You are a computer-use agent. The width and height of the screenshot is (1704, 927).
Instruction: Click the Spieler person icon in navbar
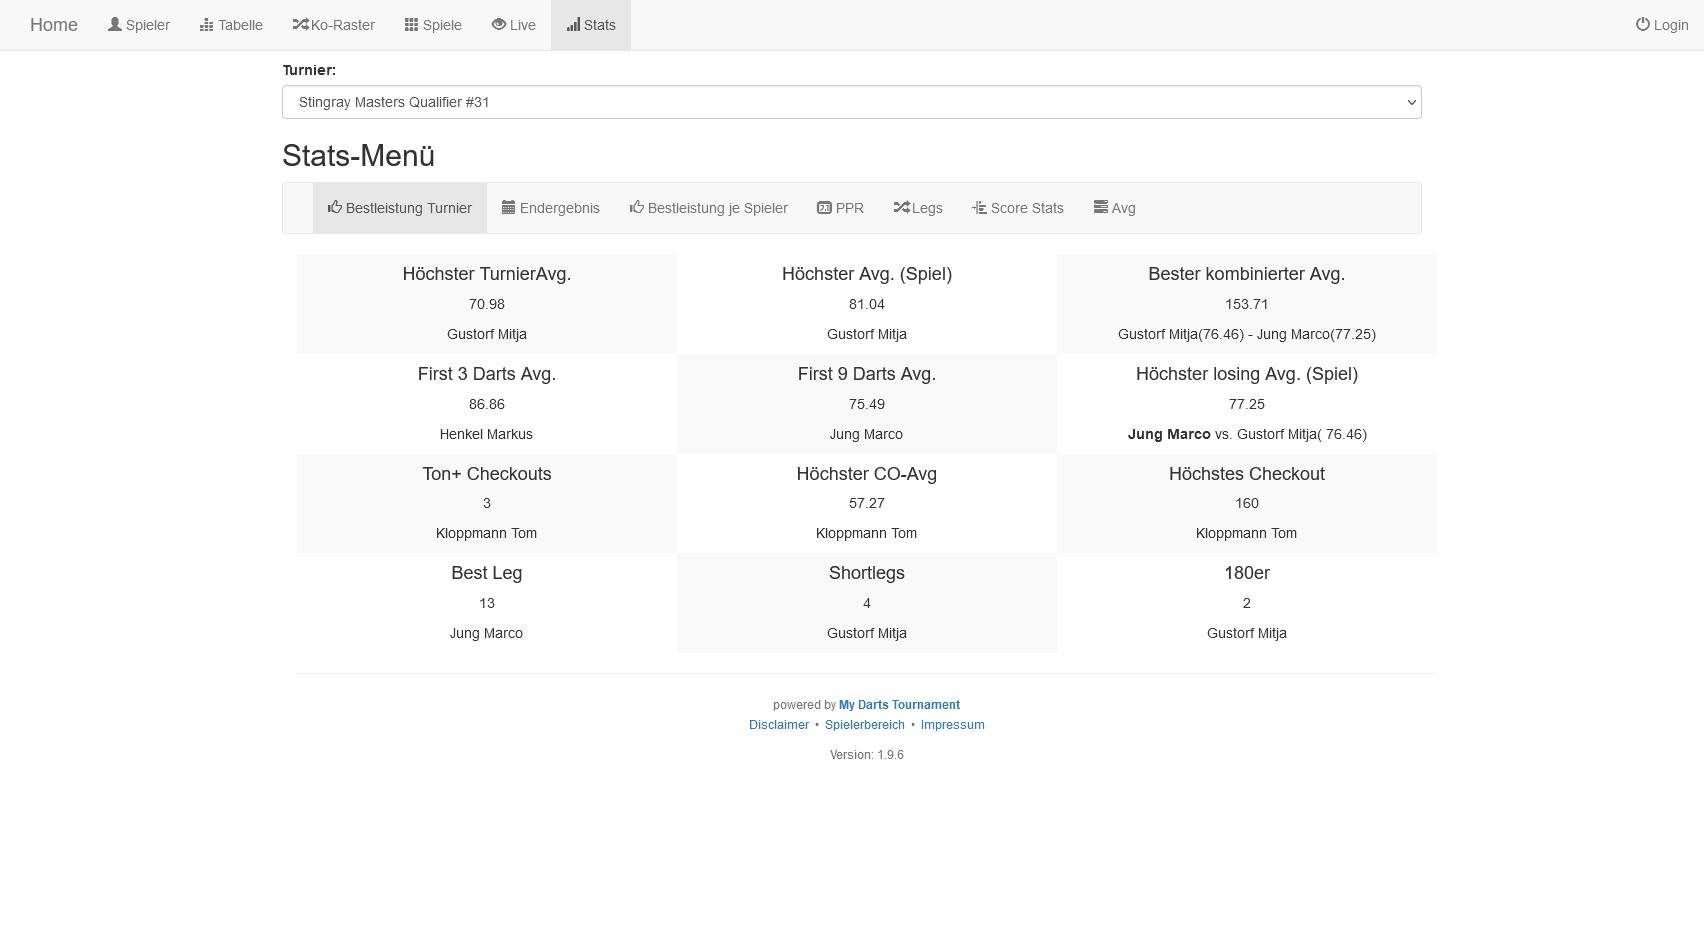point(115,24)
